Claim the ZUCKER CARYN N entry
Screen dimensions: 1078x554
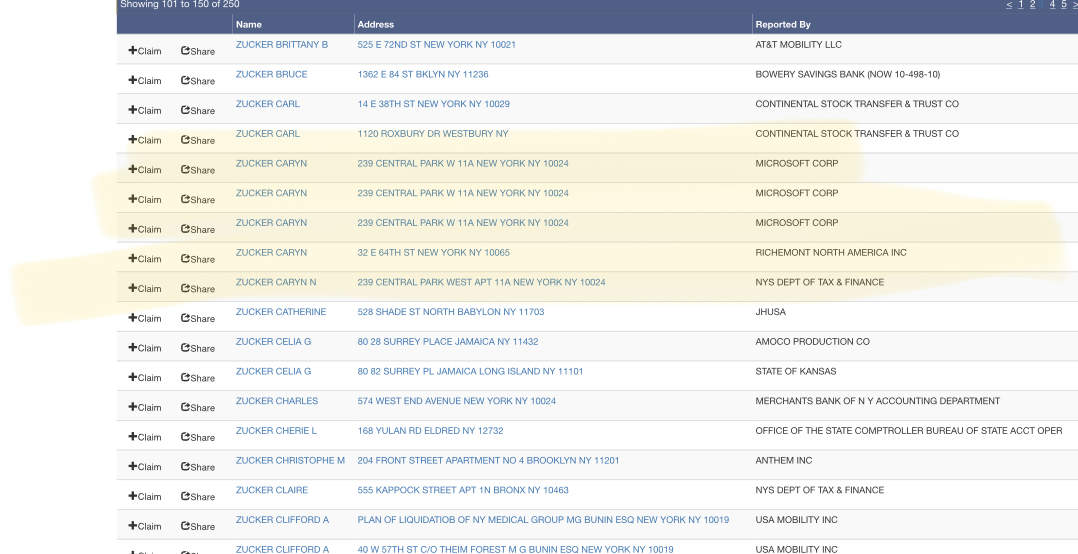click(145, 288)
